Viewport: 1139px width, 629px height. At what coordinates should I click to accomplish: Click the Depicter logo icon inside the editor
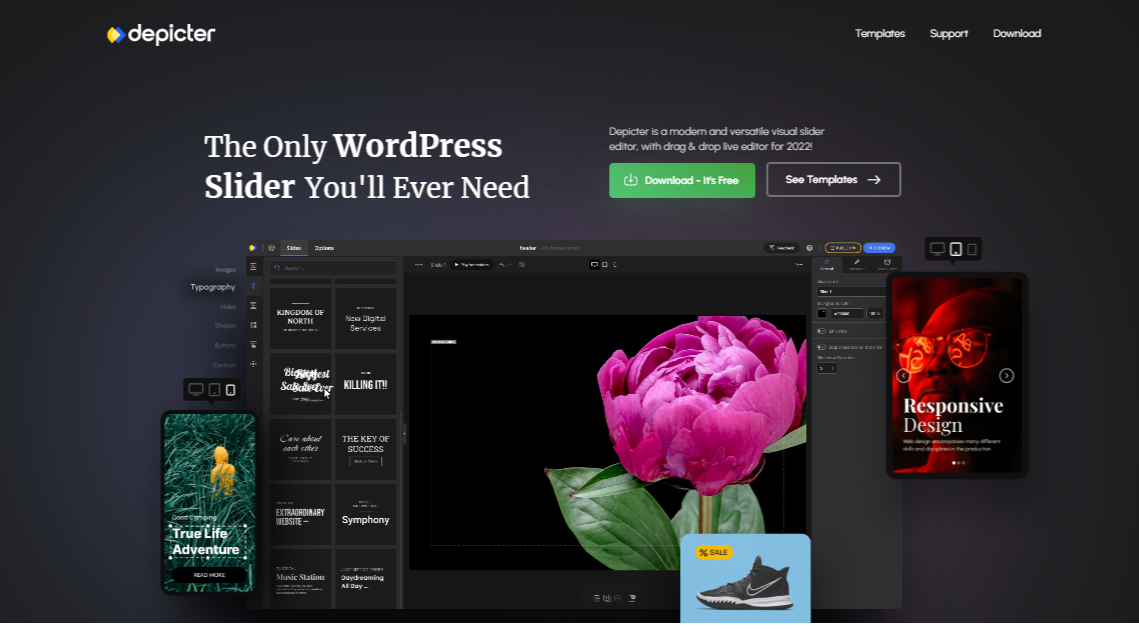(x=253, y=248)
